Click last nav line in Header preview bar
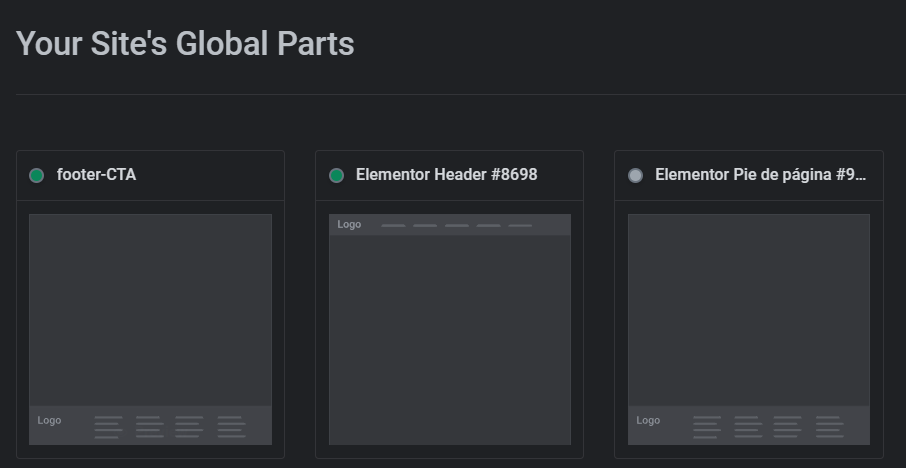 520,225
